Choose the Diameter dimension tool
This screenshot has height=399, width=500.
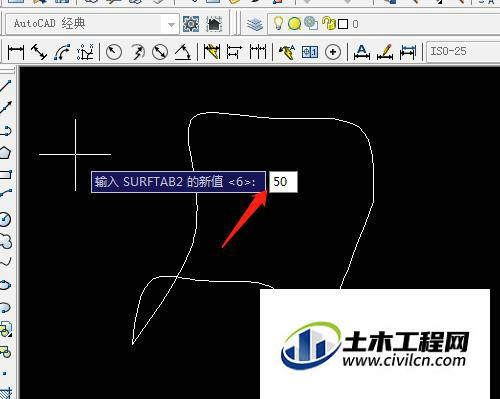160,52
